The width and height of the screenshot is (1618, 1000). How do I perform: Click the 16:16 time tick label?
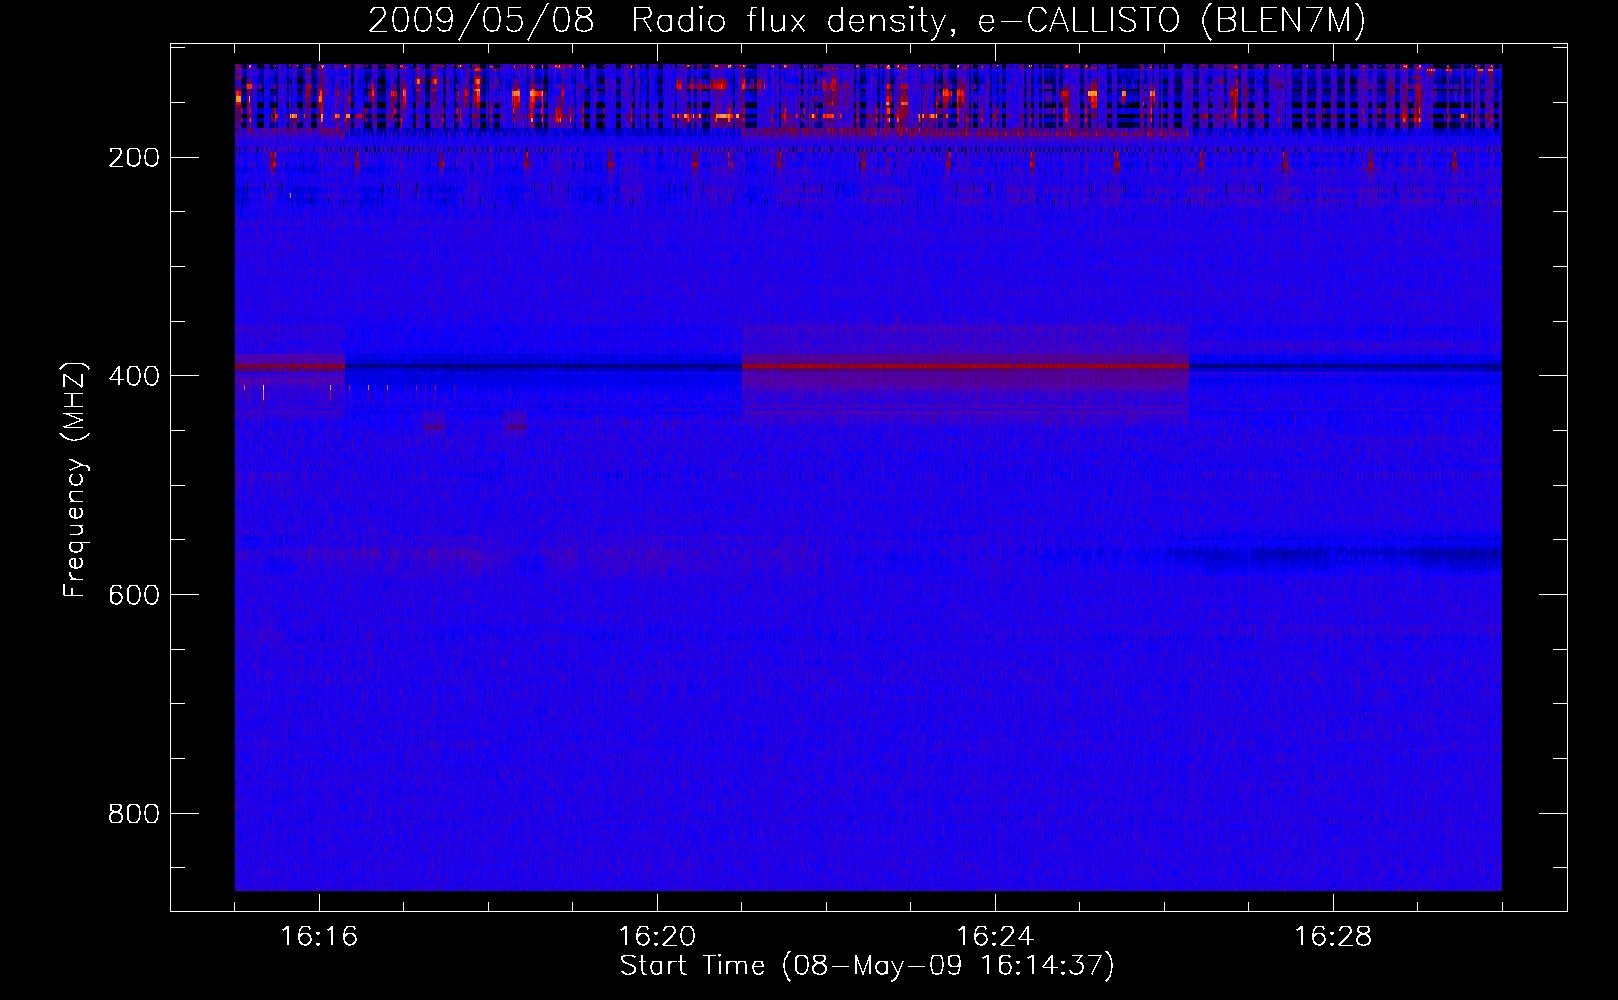point(319,937)
